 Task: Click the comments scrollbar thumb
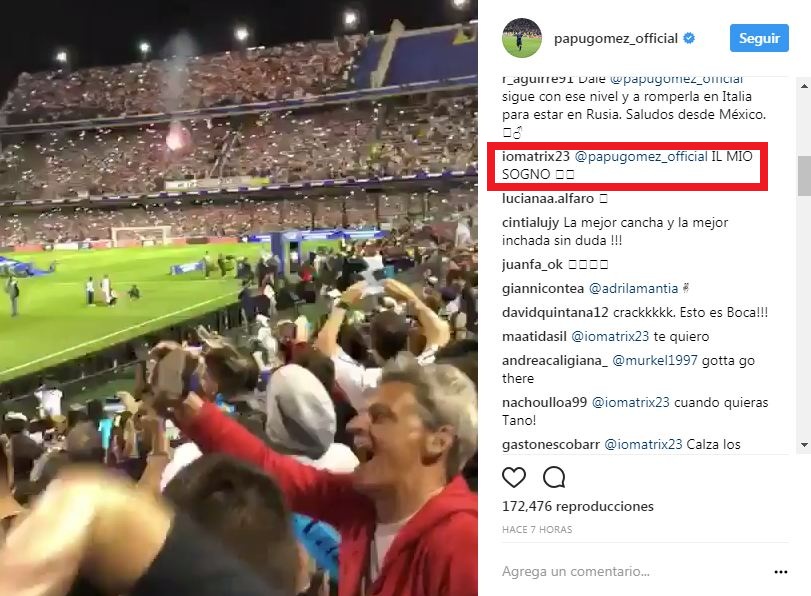[804, 176]
